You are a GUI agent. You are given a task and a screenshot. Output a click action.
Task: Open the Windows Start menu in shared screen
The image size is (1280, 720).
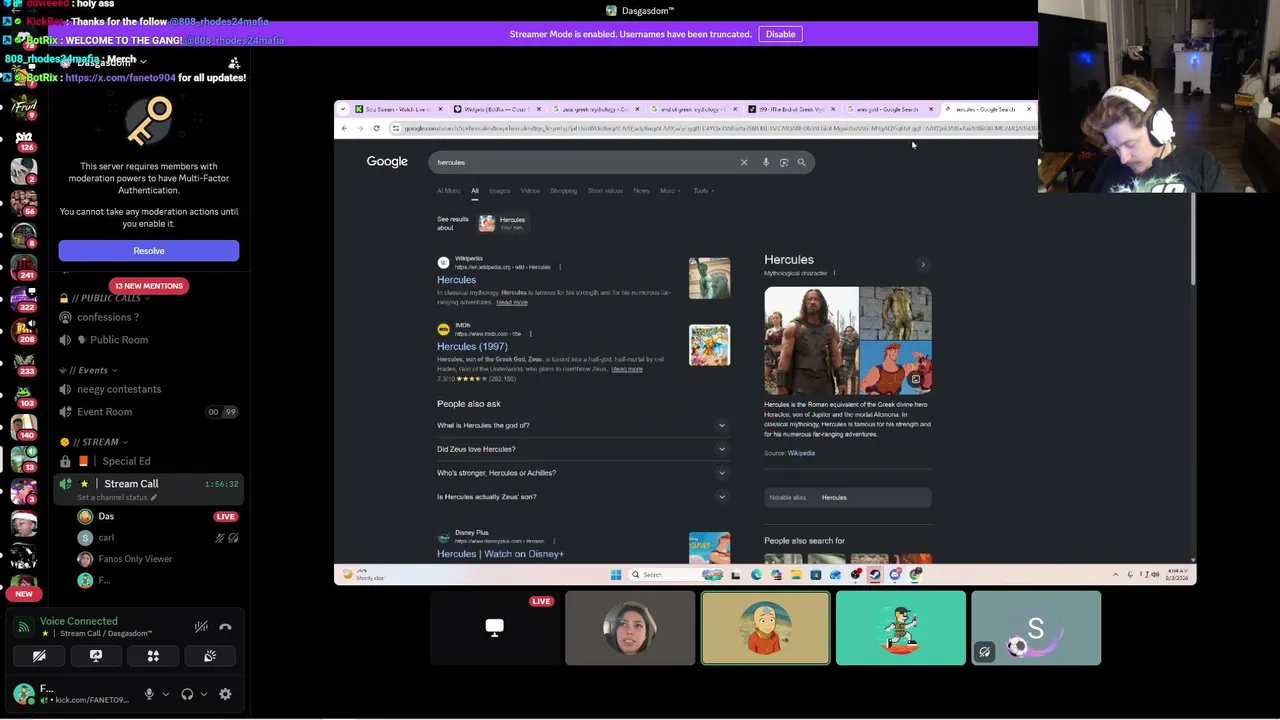coord(616,575)
